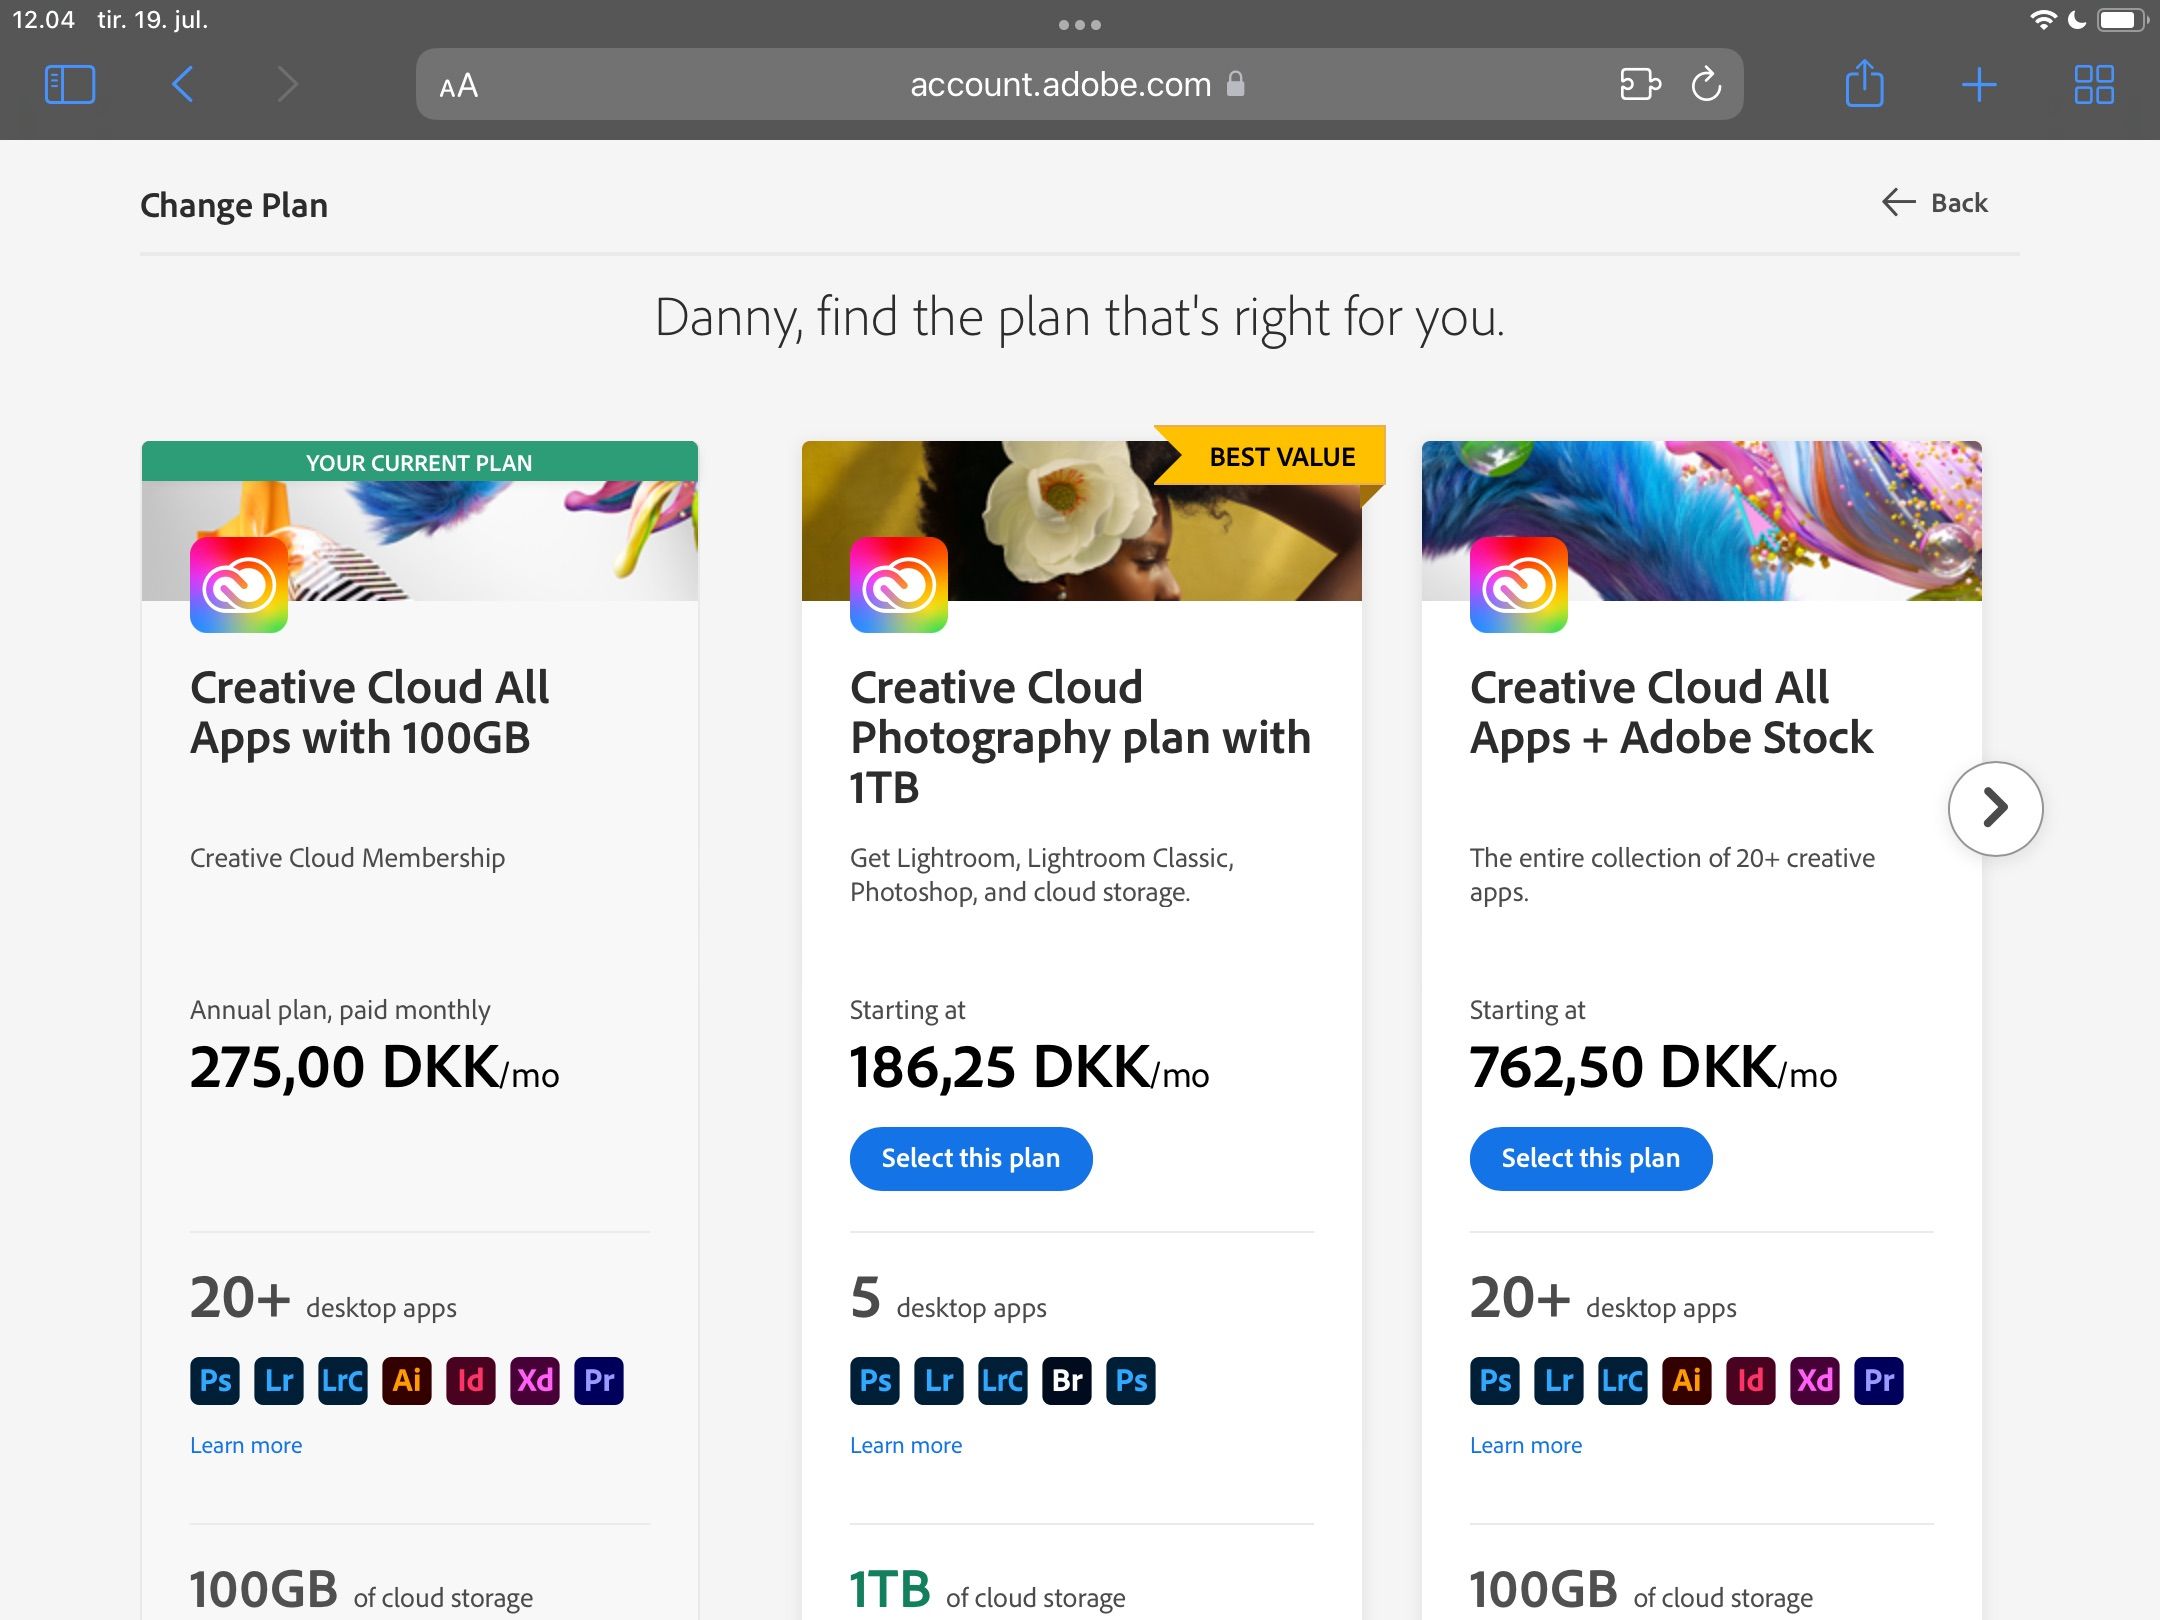Tap the Lightroom icon in the Photography plan

point(939,1381)
